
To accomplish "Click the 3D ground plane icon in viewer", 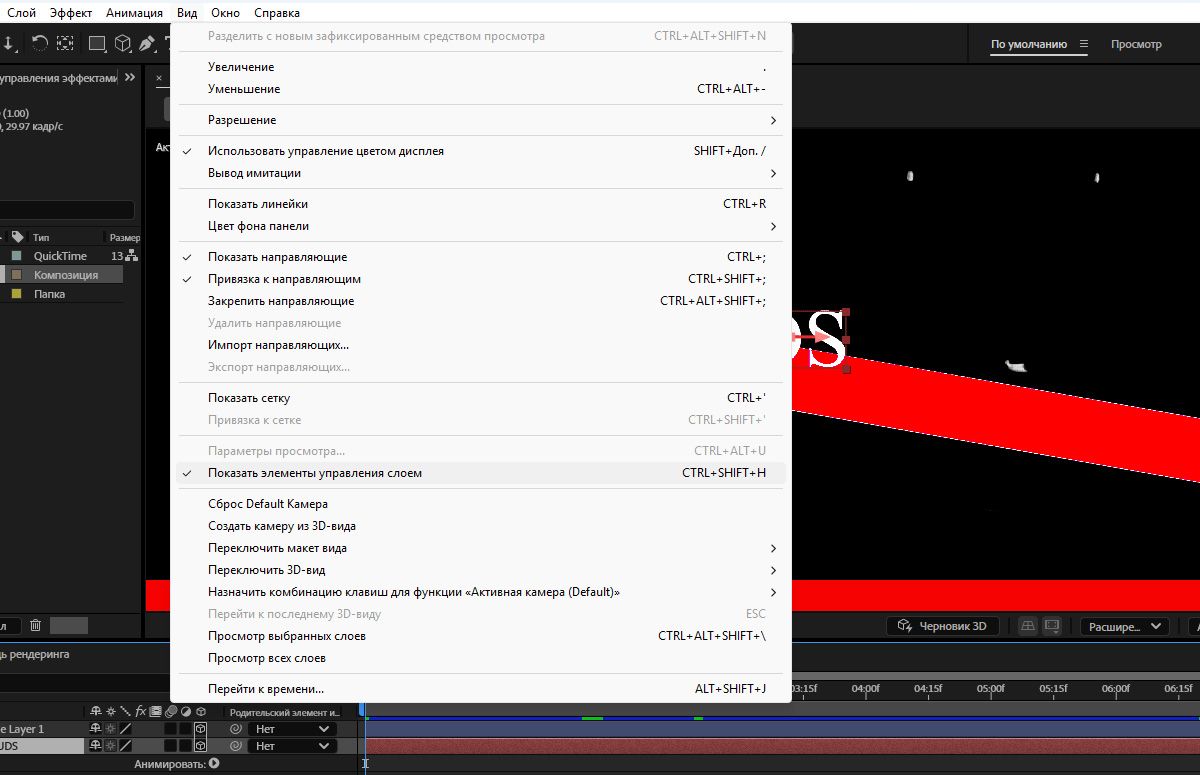I will [x=1027, y=626].
